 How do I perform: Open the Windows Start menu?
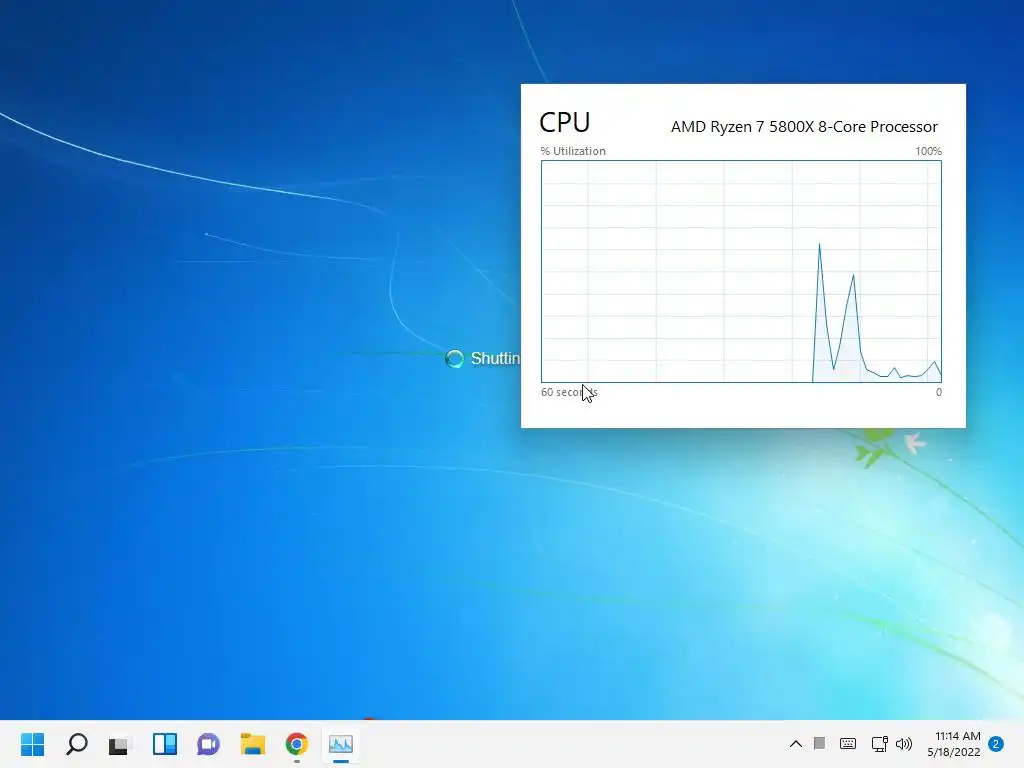33,744
